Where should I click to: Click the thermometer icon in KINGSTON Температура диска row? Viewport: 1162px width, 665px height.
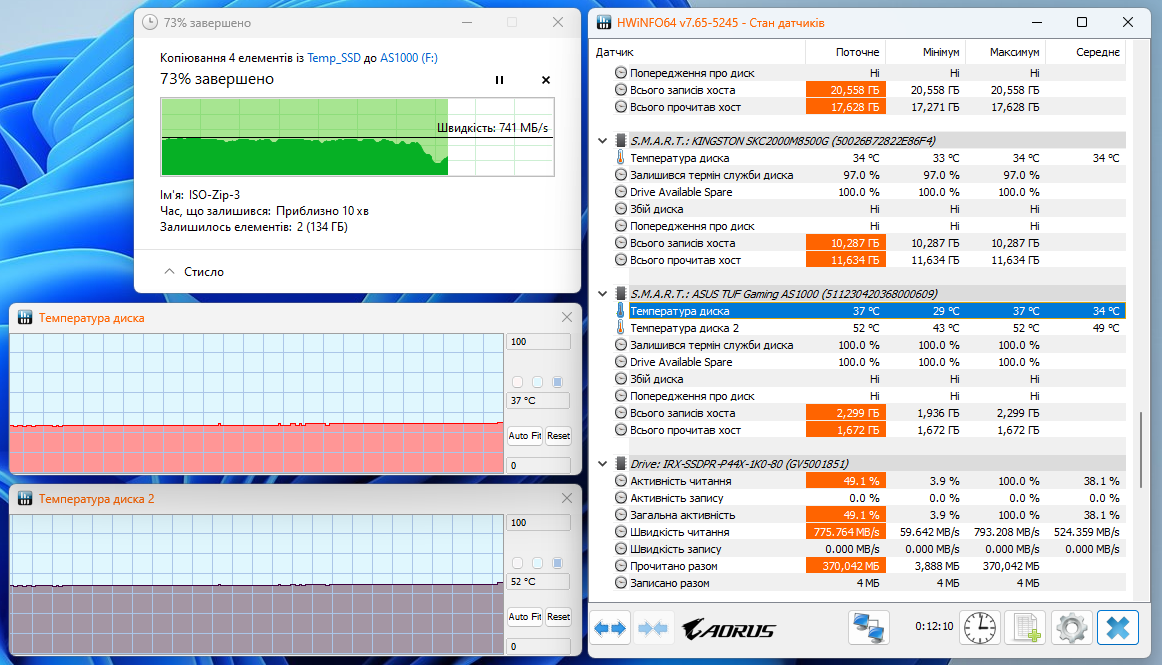(x=620, y=157)
